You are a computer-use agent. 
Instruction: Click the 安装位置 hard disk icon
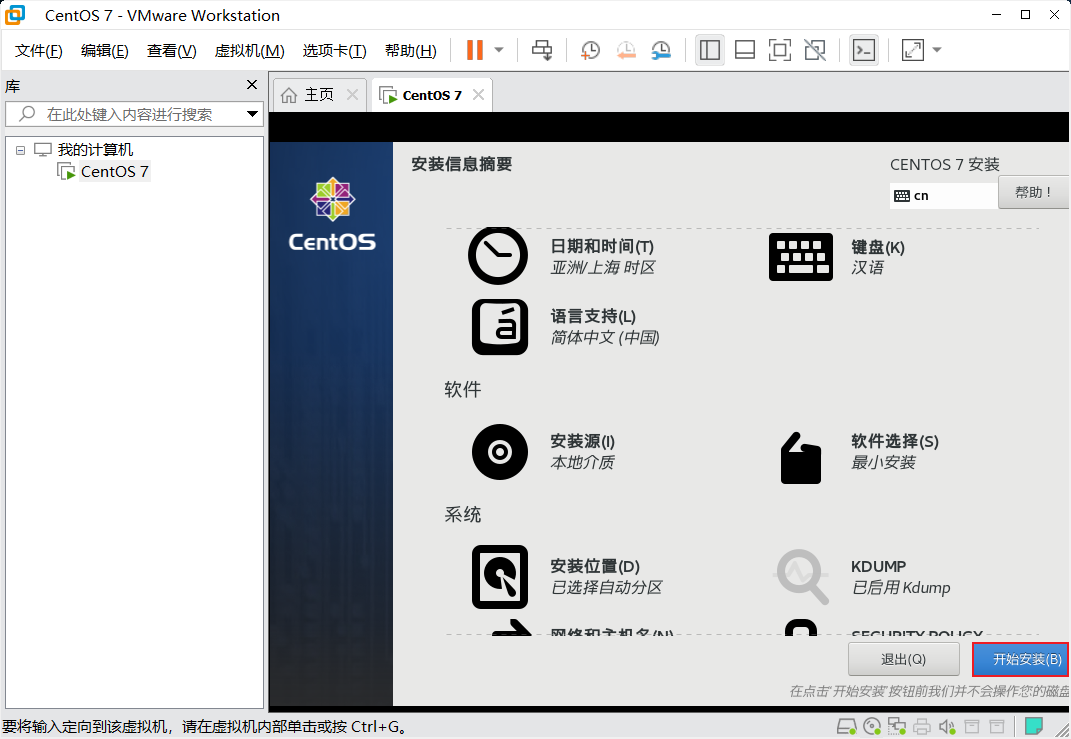pos(499,577)
